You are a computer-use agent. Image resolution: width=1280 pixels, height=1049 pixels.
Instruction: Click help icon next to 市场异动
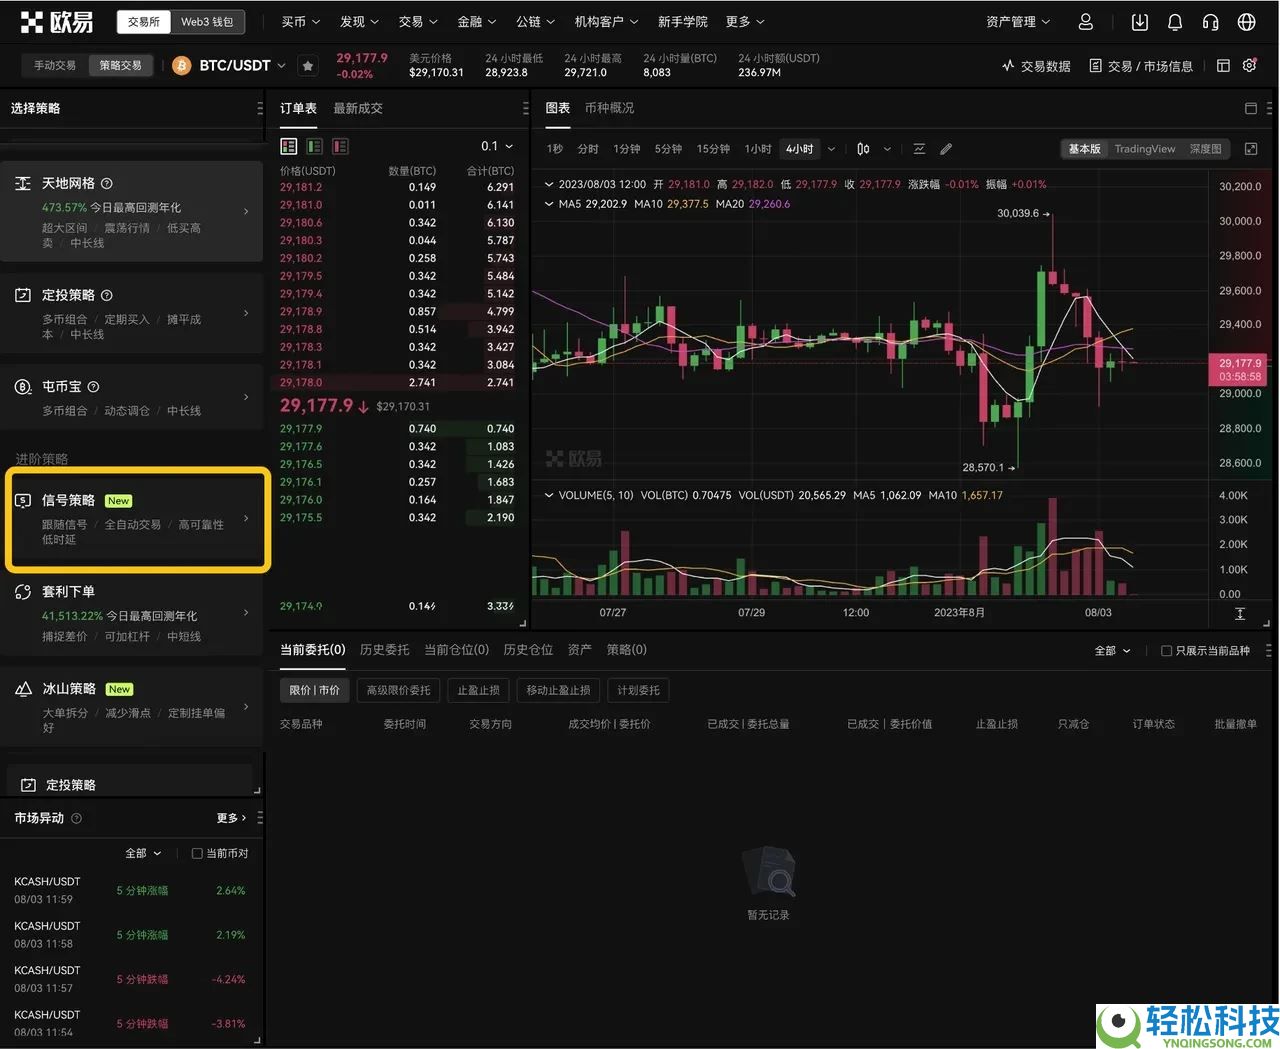click(x=77, y=818)
